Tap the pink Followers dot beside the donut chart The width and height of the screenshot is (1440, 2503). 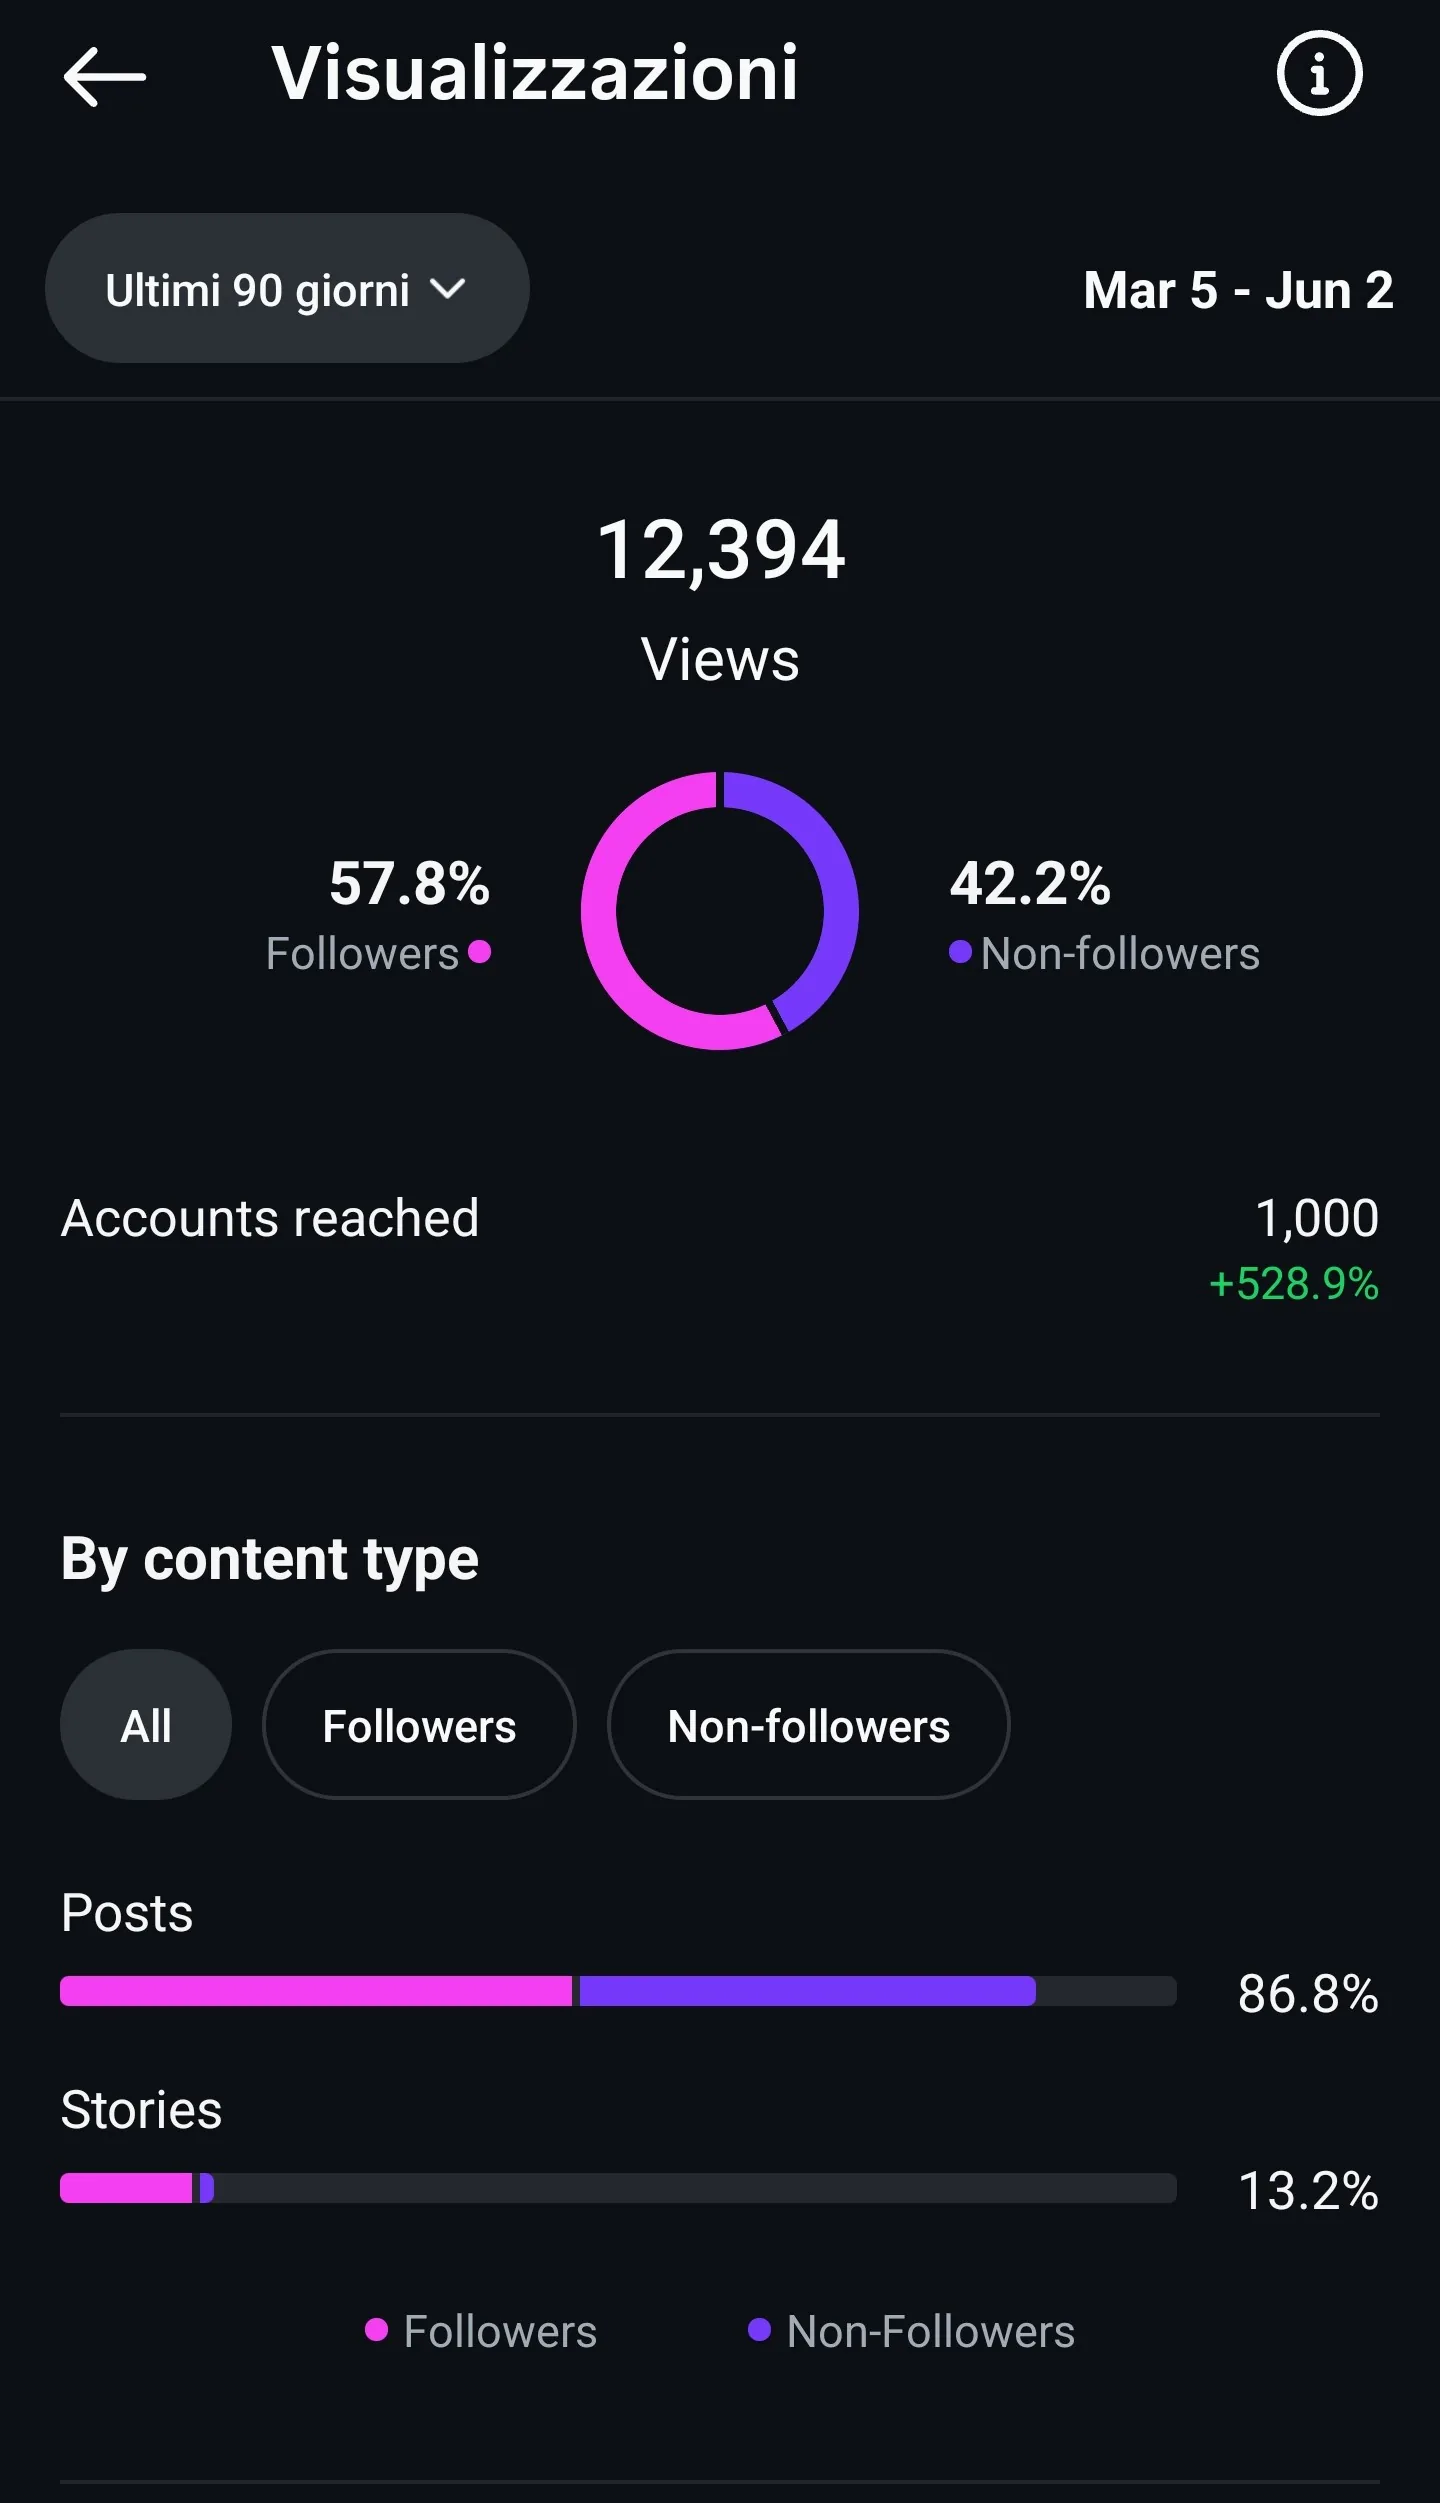(x=480, y=951)
